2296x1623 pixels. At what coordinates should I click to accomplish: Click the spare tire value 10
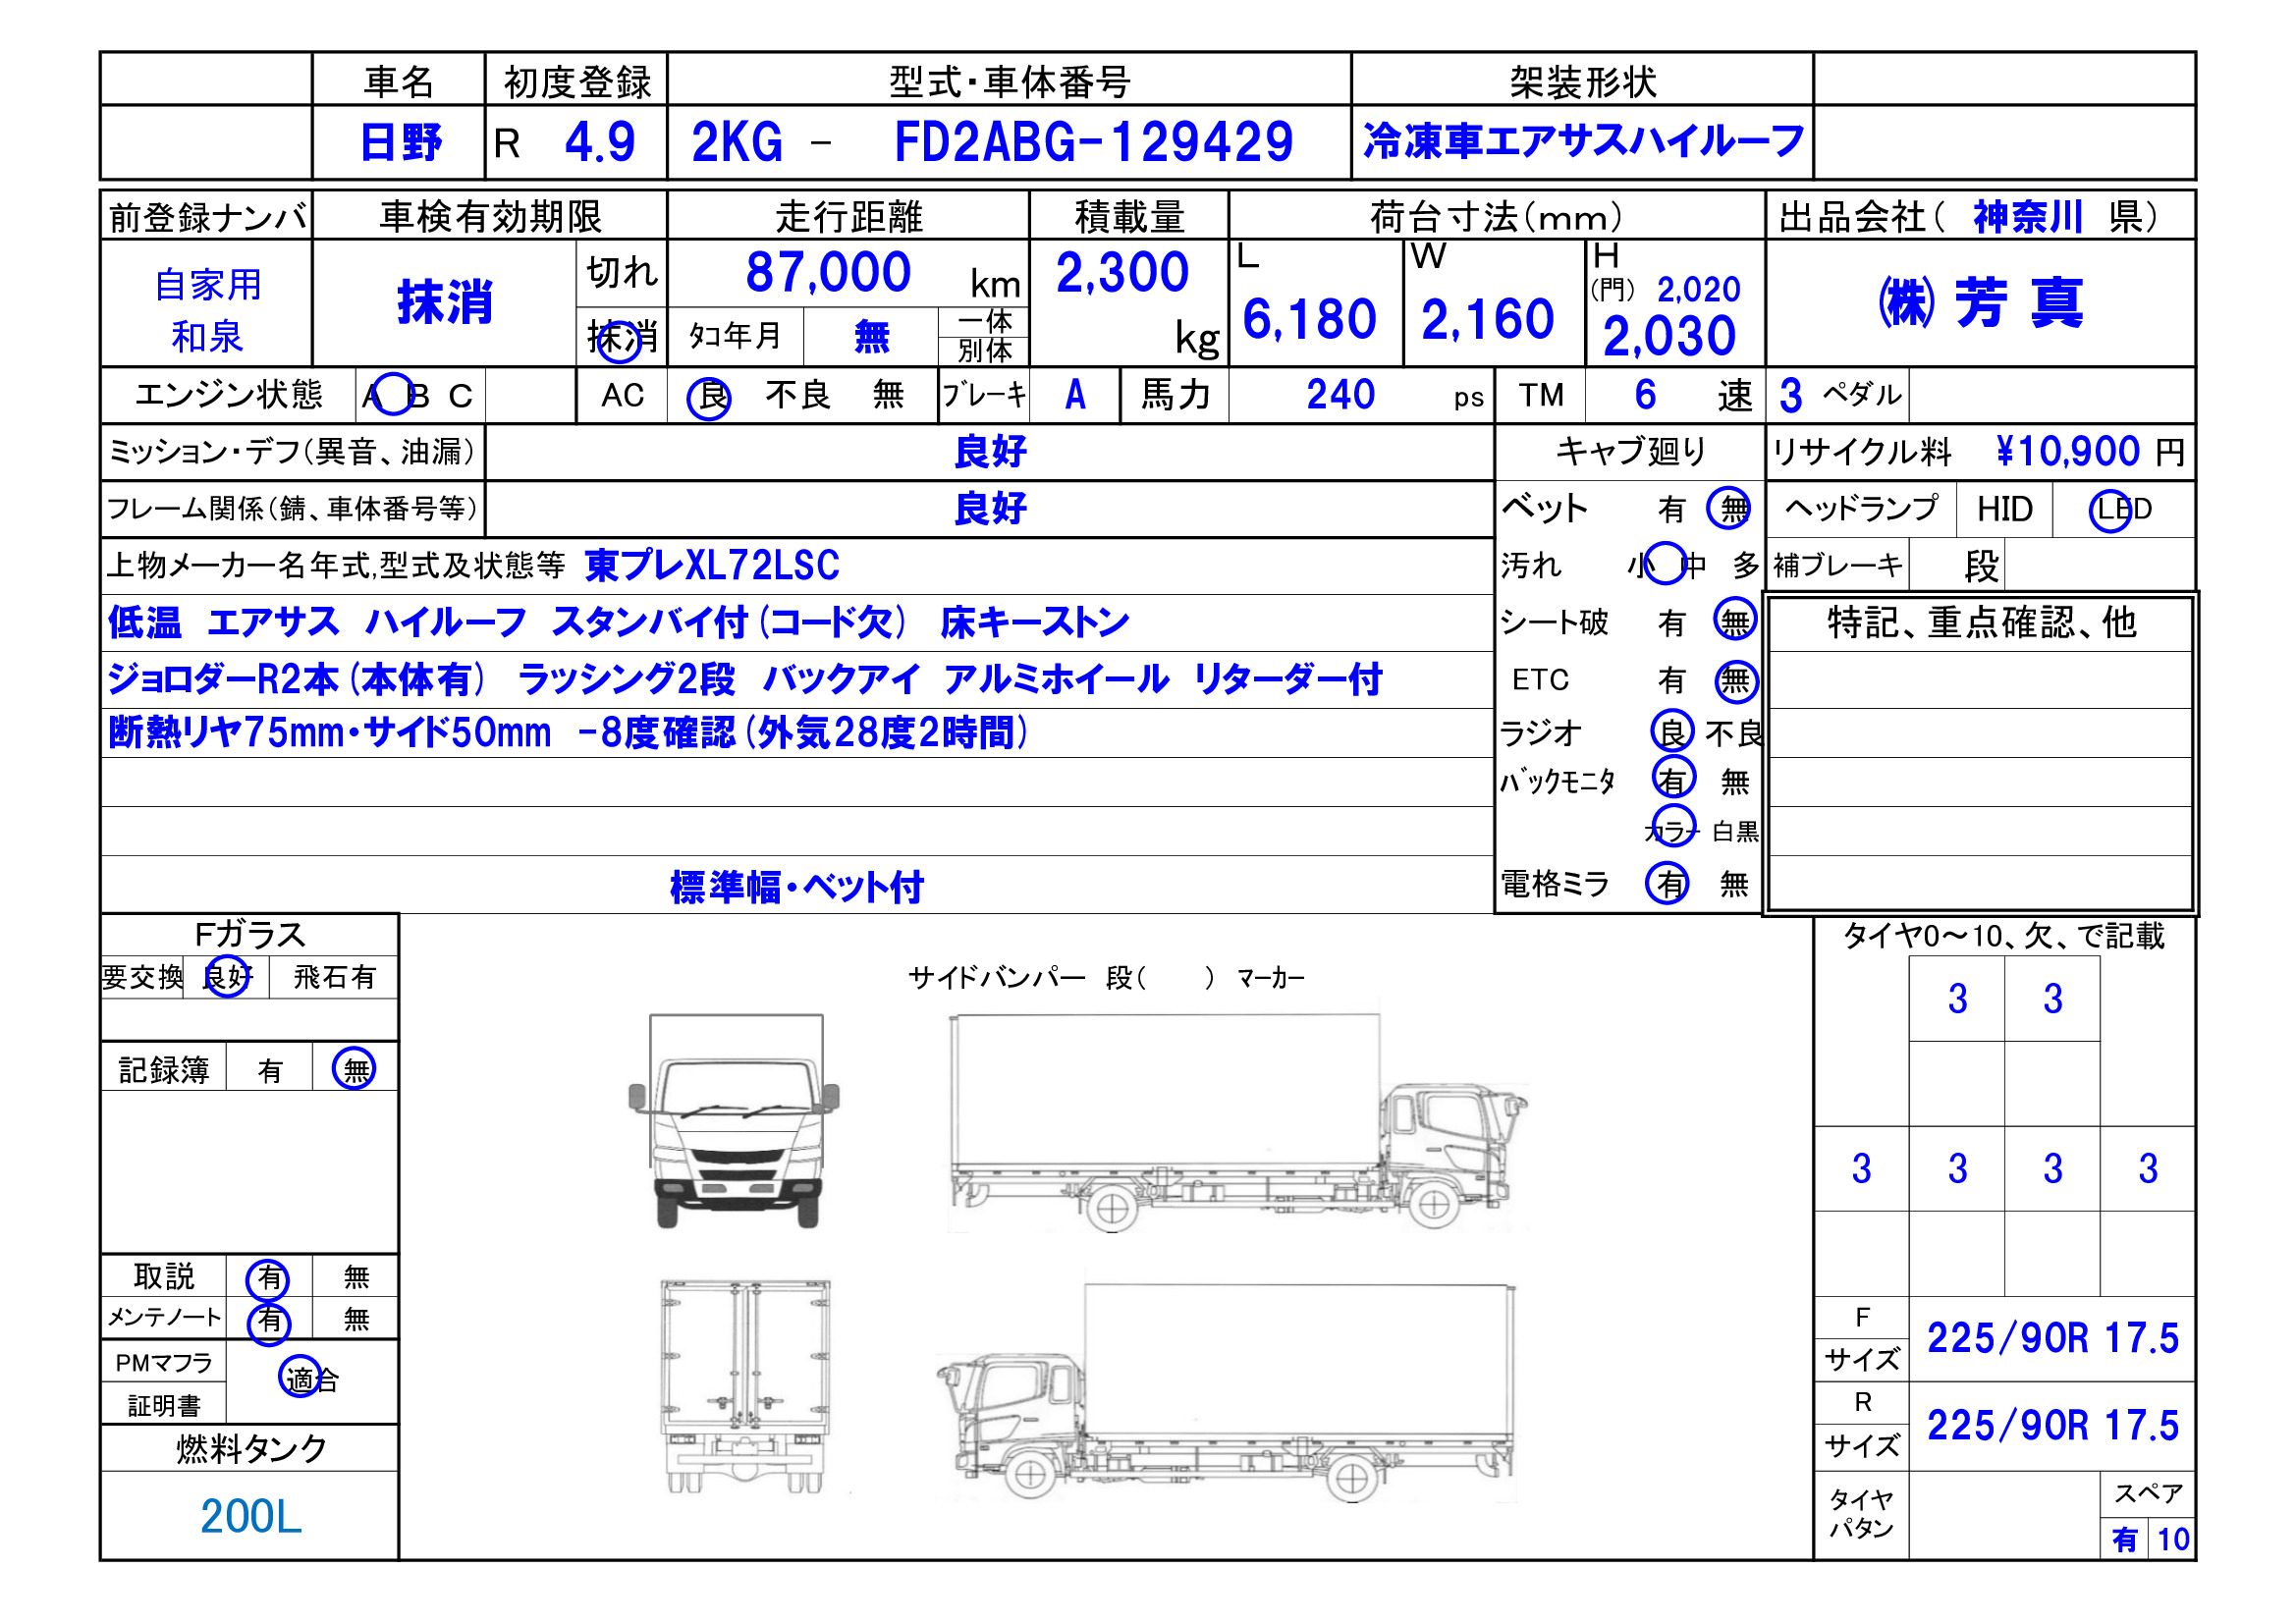tap(2173, 1539)
